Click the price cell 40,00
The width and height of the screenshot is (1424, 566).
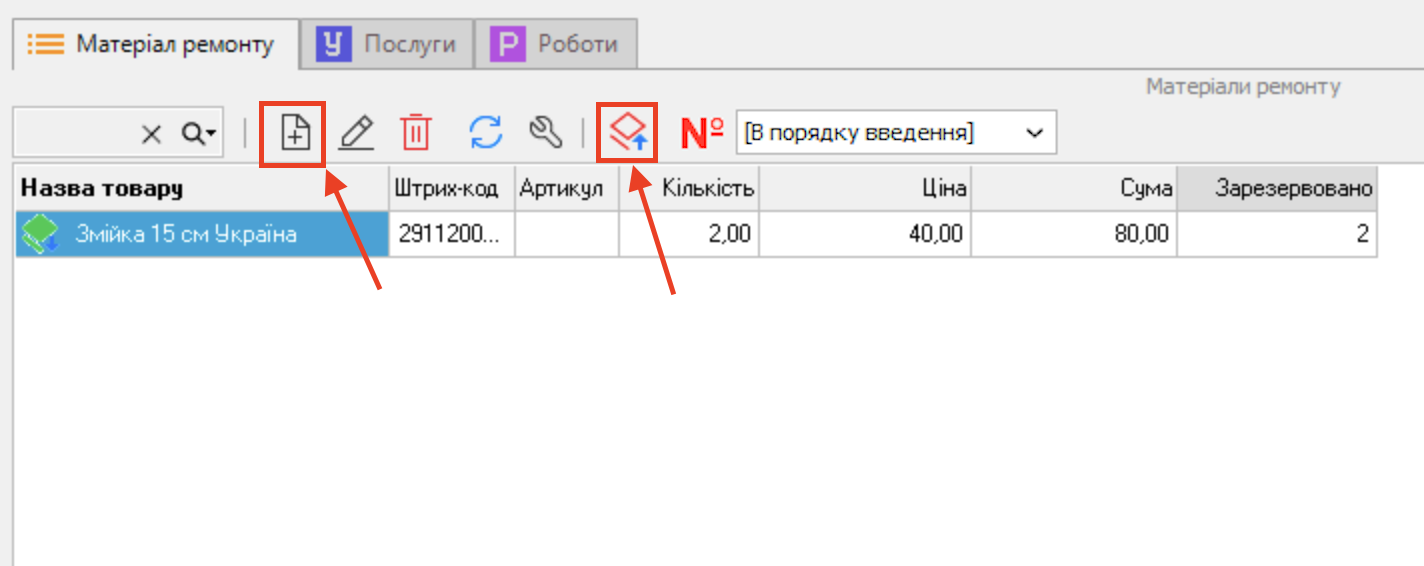[865, 235]
